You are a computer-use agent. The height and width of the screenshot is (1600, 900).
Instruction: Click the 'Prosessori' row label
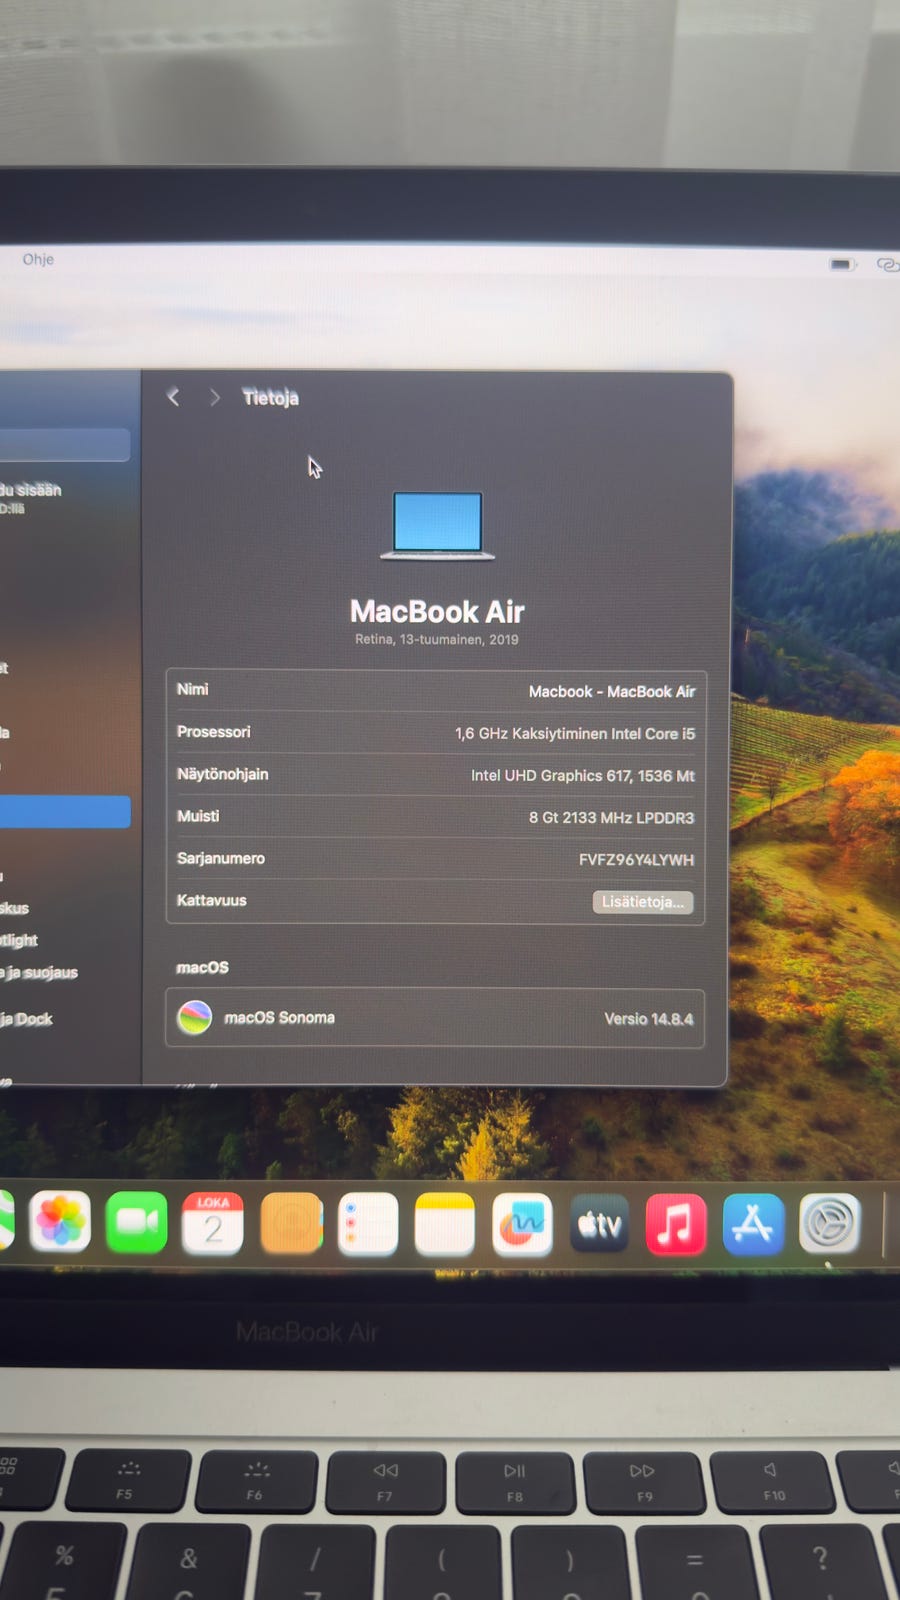coord(214,732)
